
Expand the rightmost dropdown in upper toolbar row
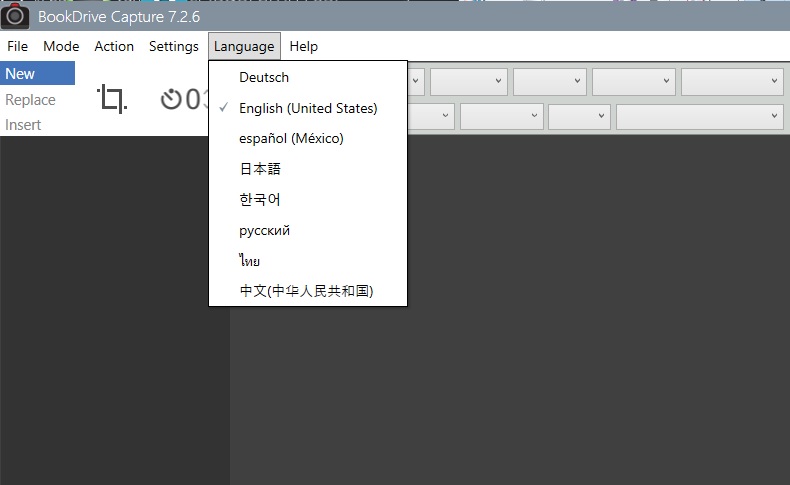732,81
